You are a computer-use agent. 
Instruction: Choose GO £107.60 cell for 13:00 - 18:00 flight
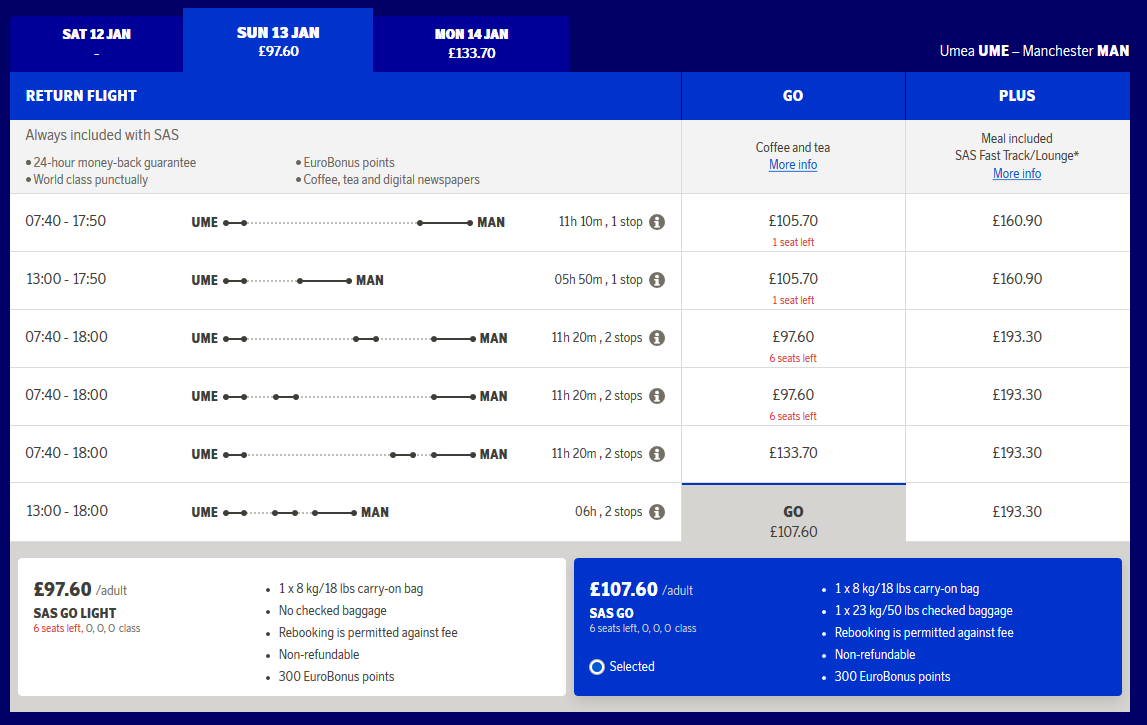tap(793, 513)
